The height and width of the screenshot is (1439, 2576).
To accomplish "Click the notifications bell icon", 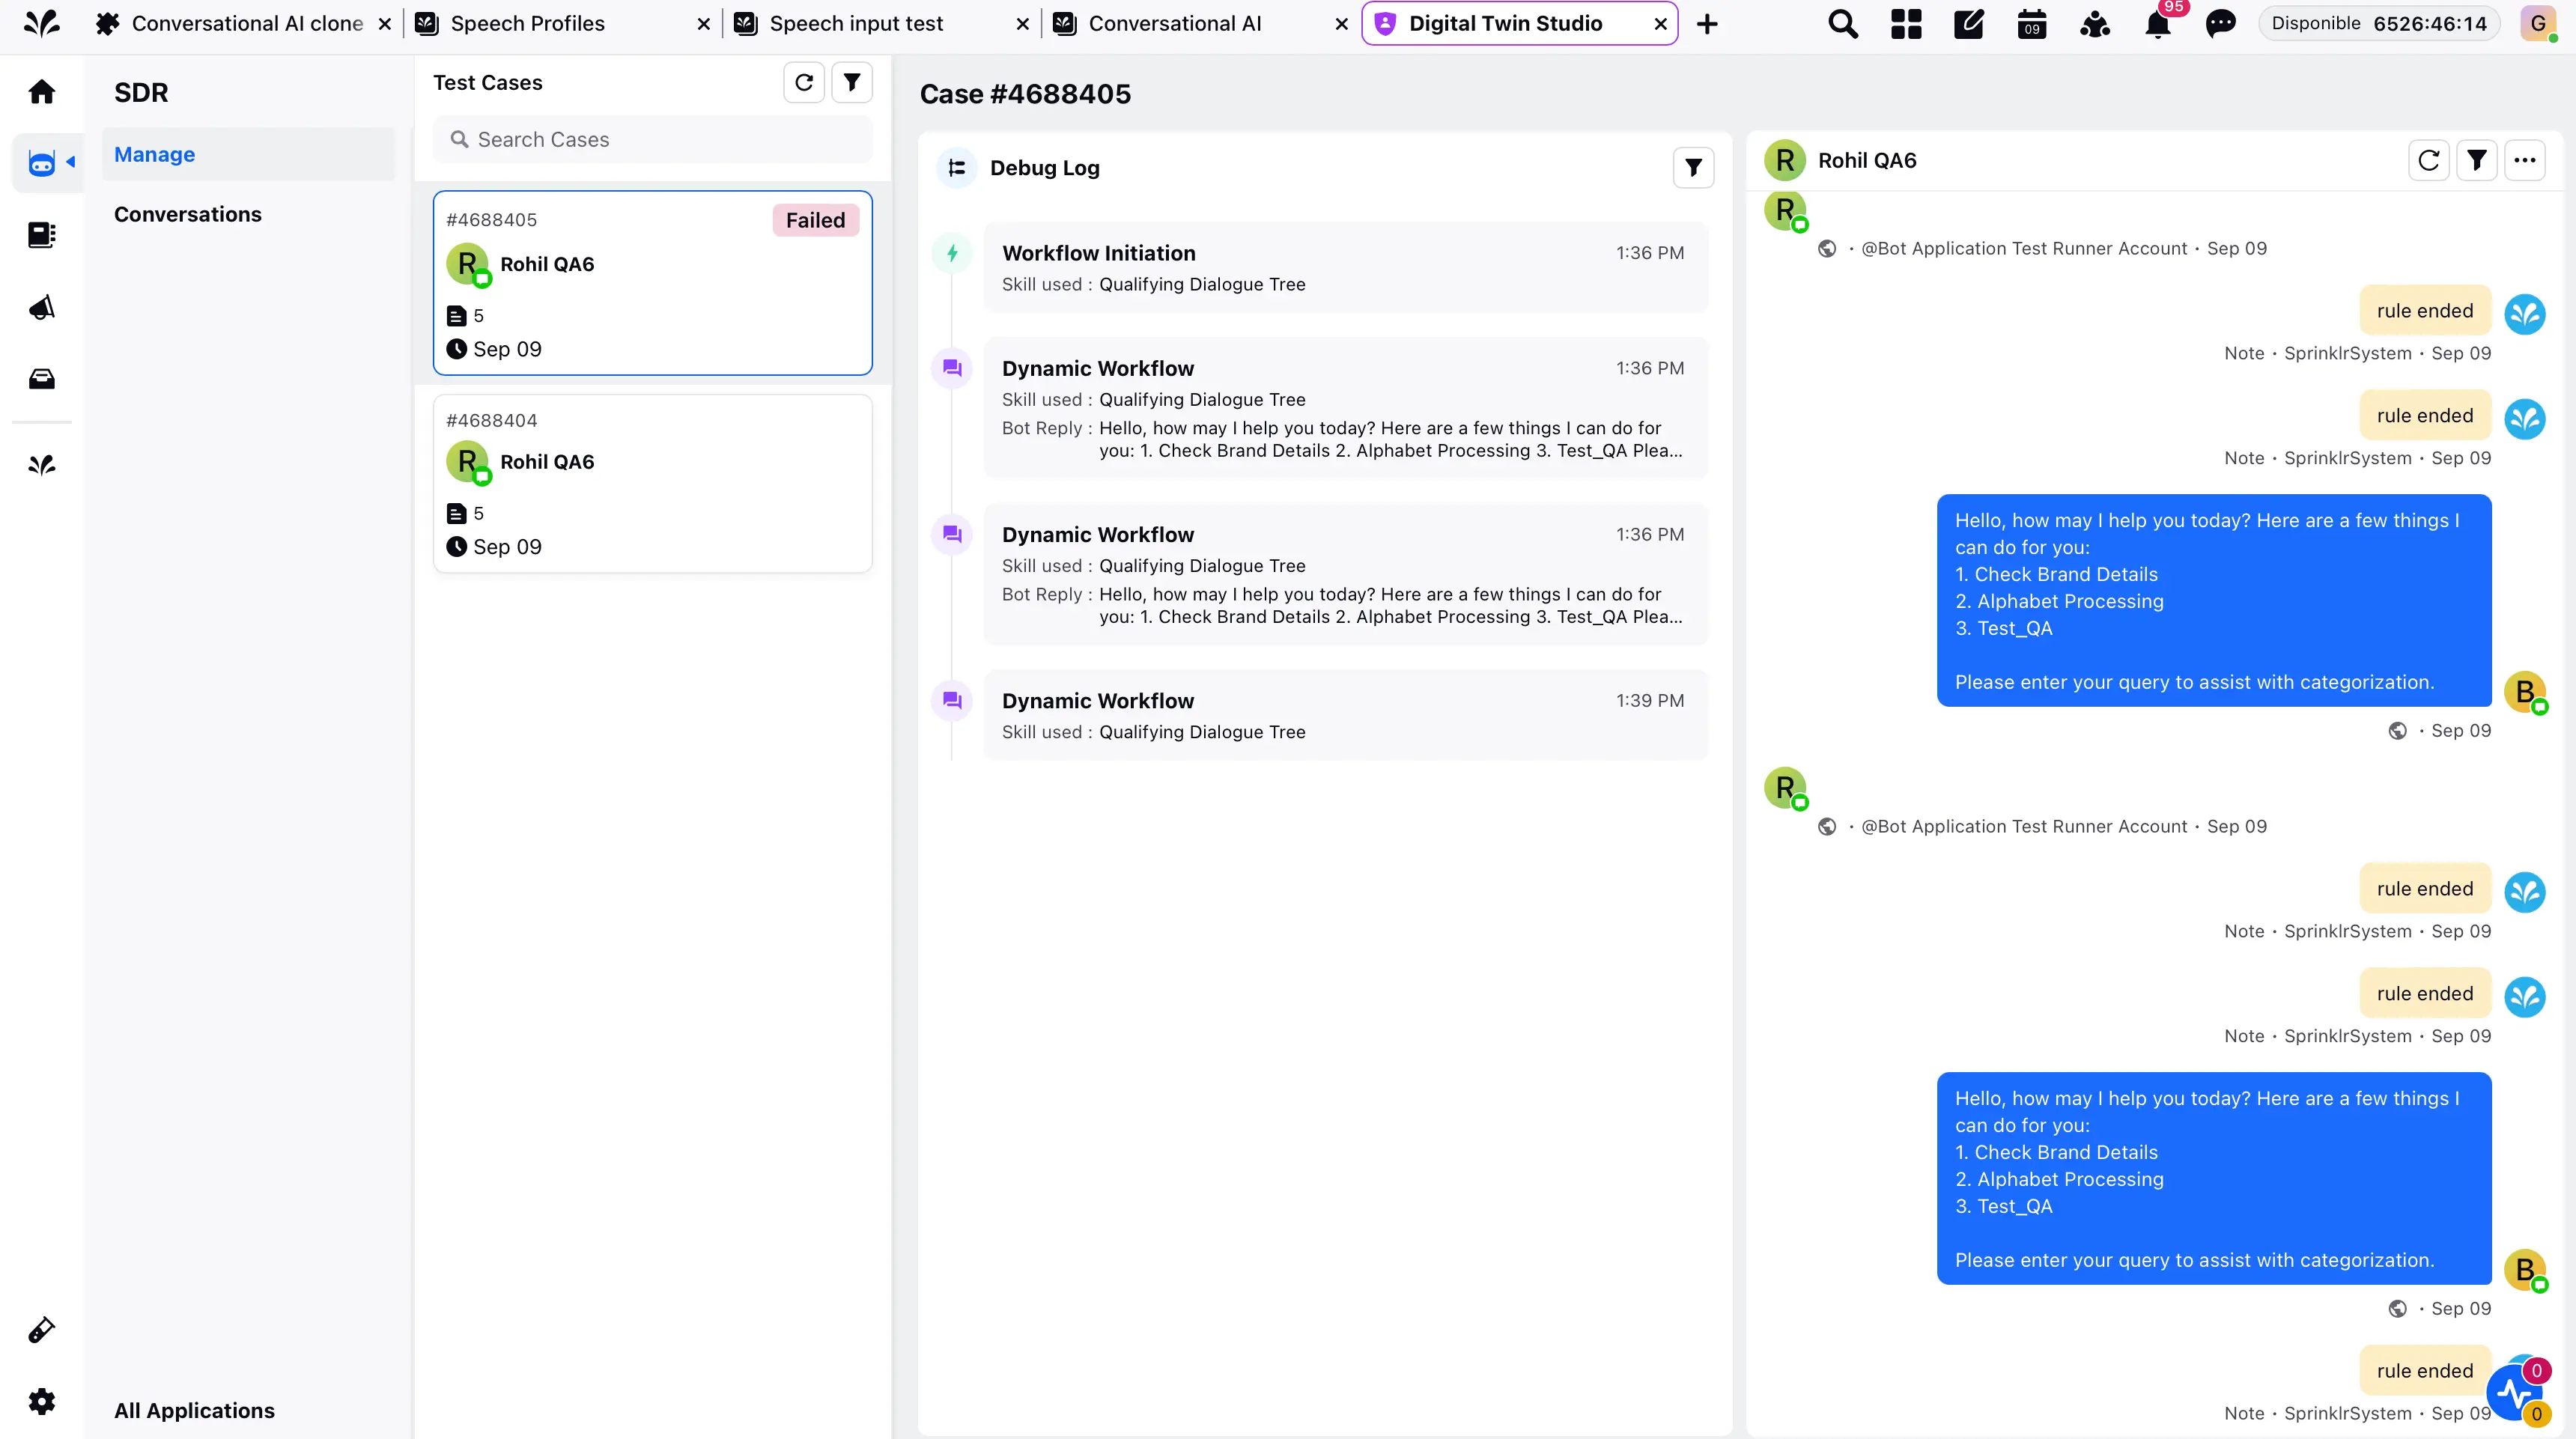I will (x=2157, y=24).
